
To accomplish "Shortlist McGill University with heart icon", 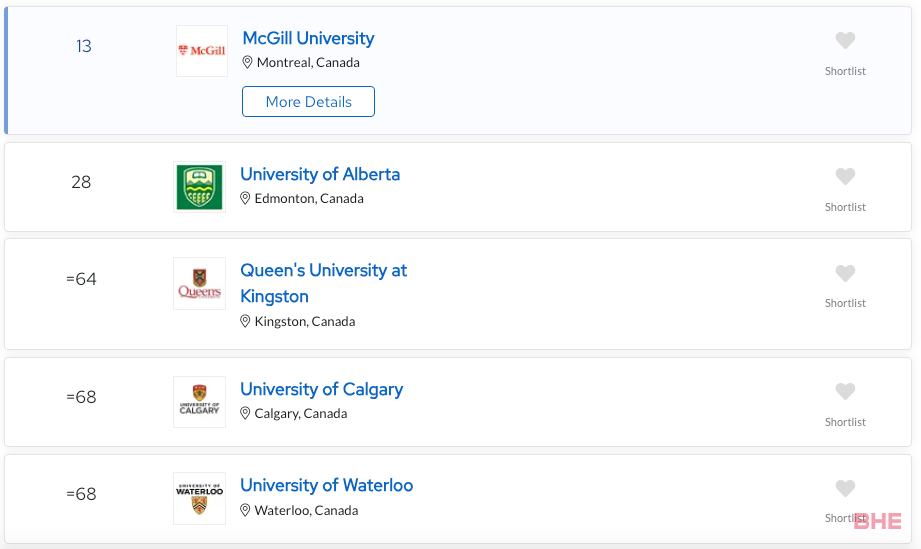I will [x=845, y=41].
